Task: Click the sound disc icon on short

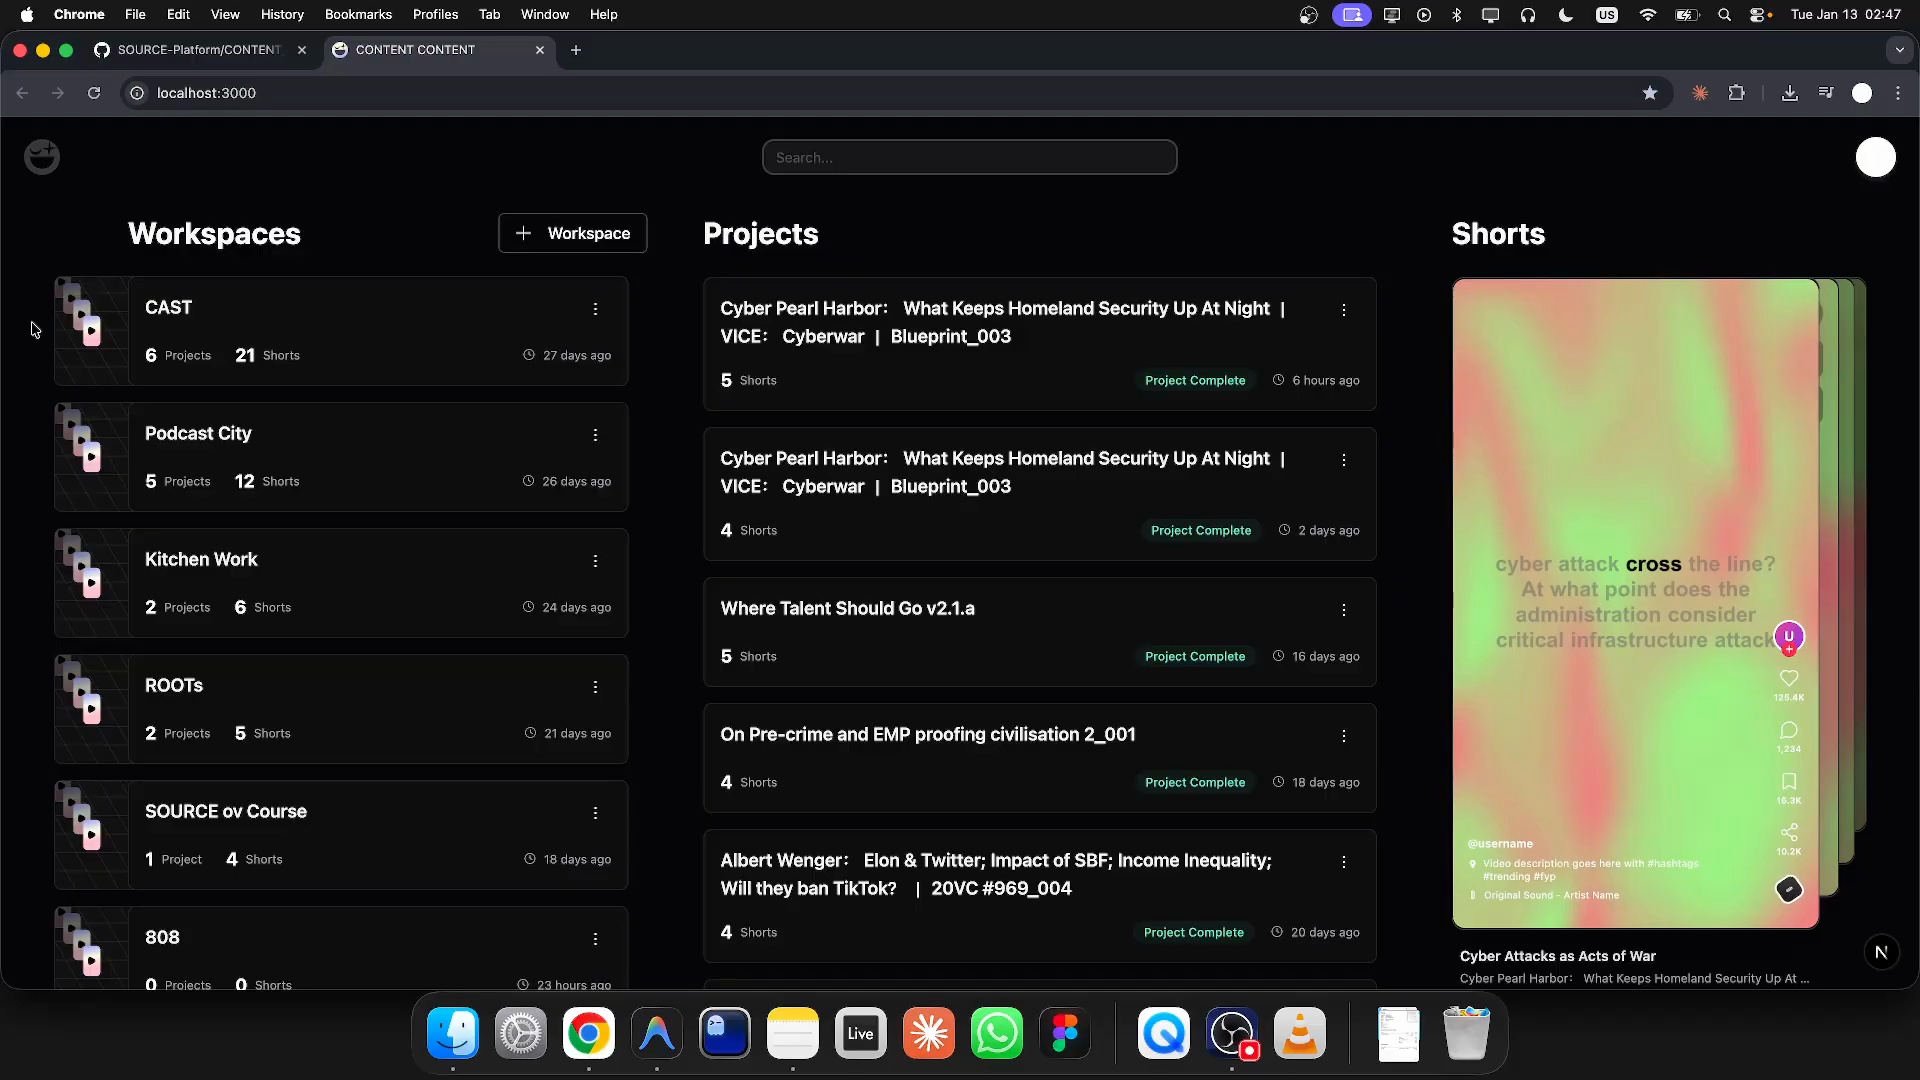Action: coord(1789,889)
